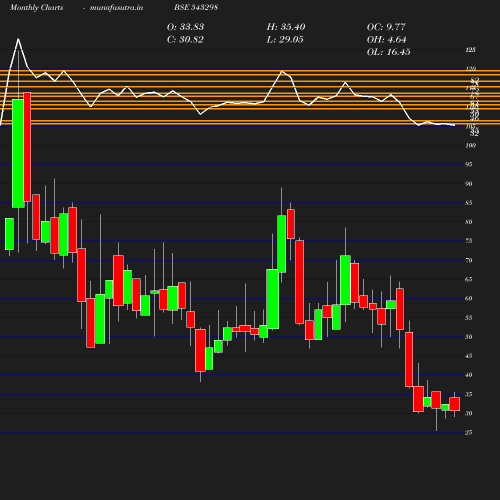
Task: Select the low value 'L: 29.05'
Action: 285,40
